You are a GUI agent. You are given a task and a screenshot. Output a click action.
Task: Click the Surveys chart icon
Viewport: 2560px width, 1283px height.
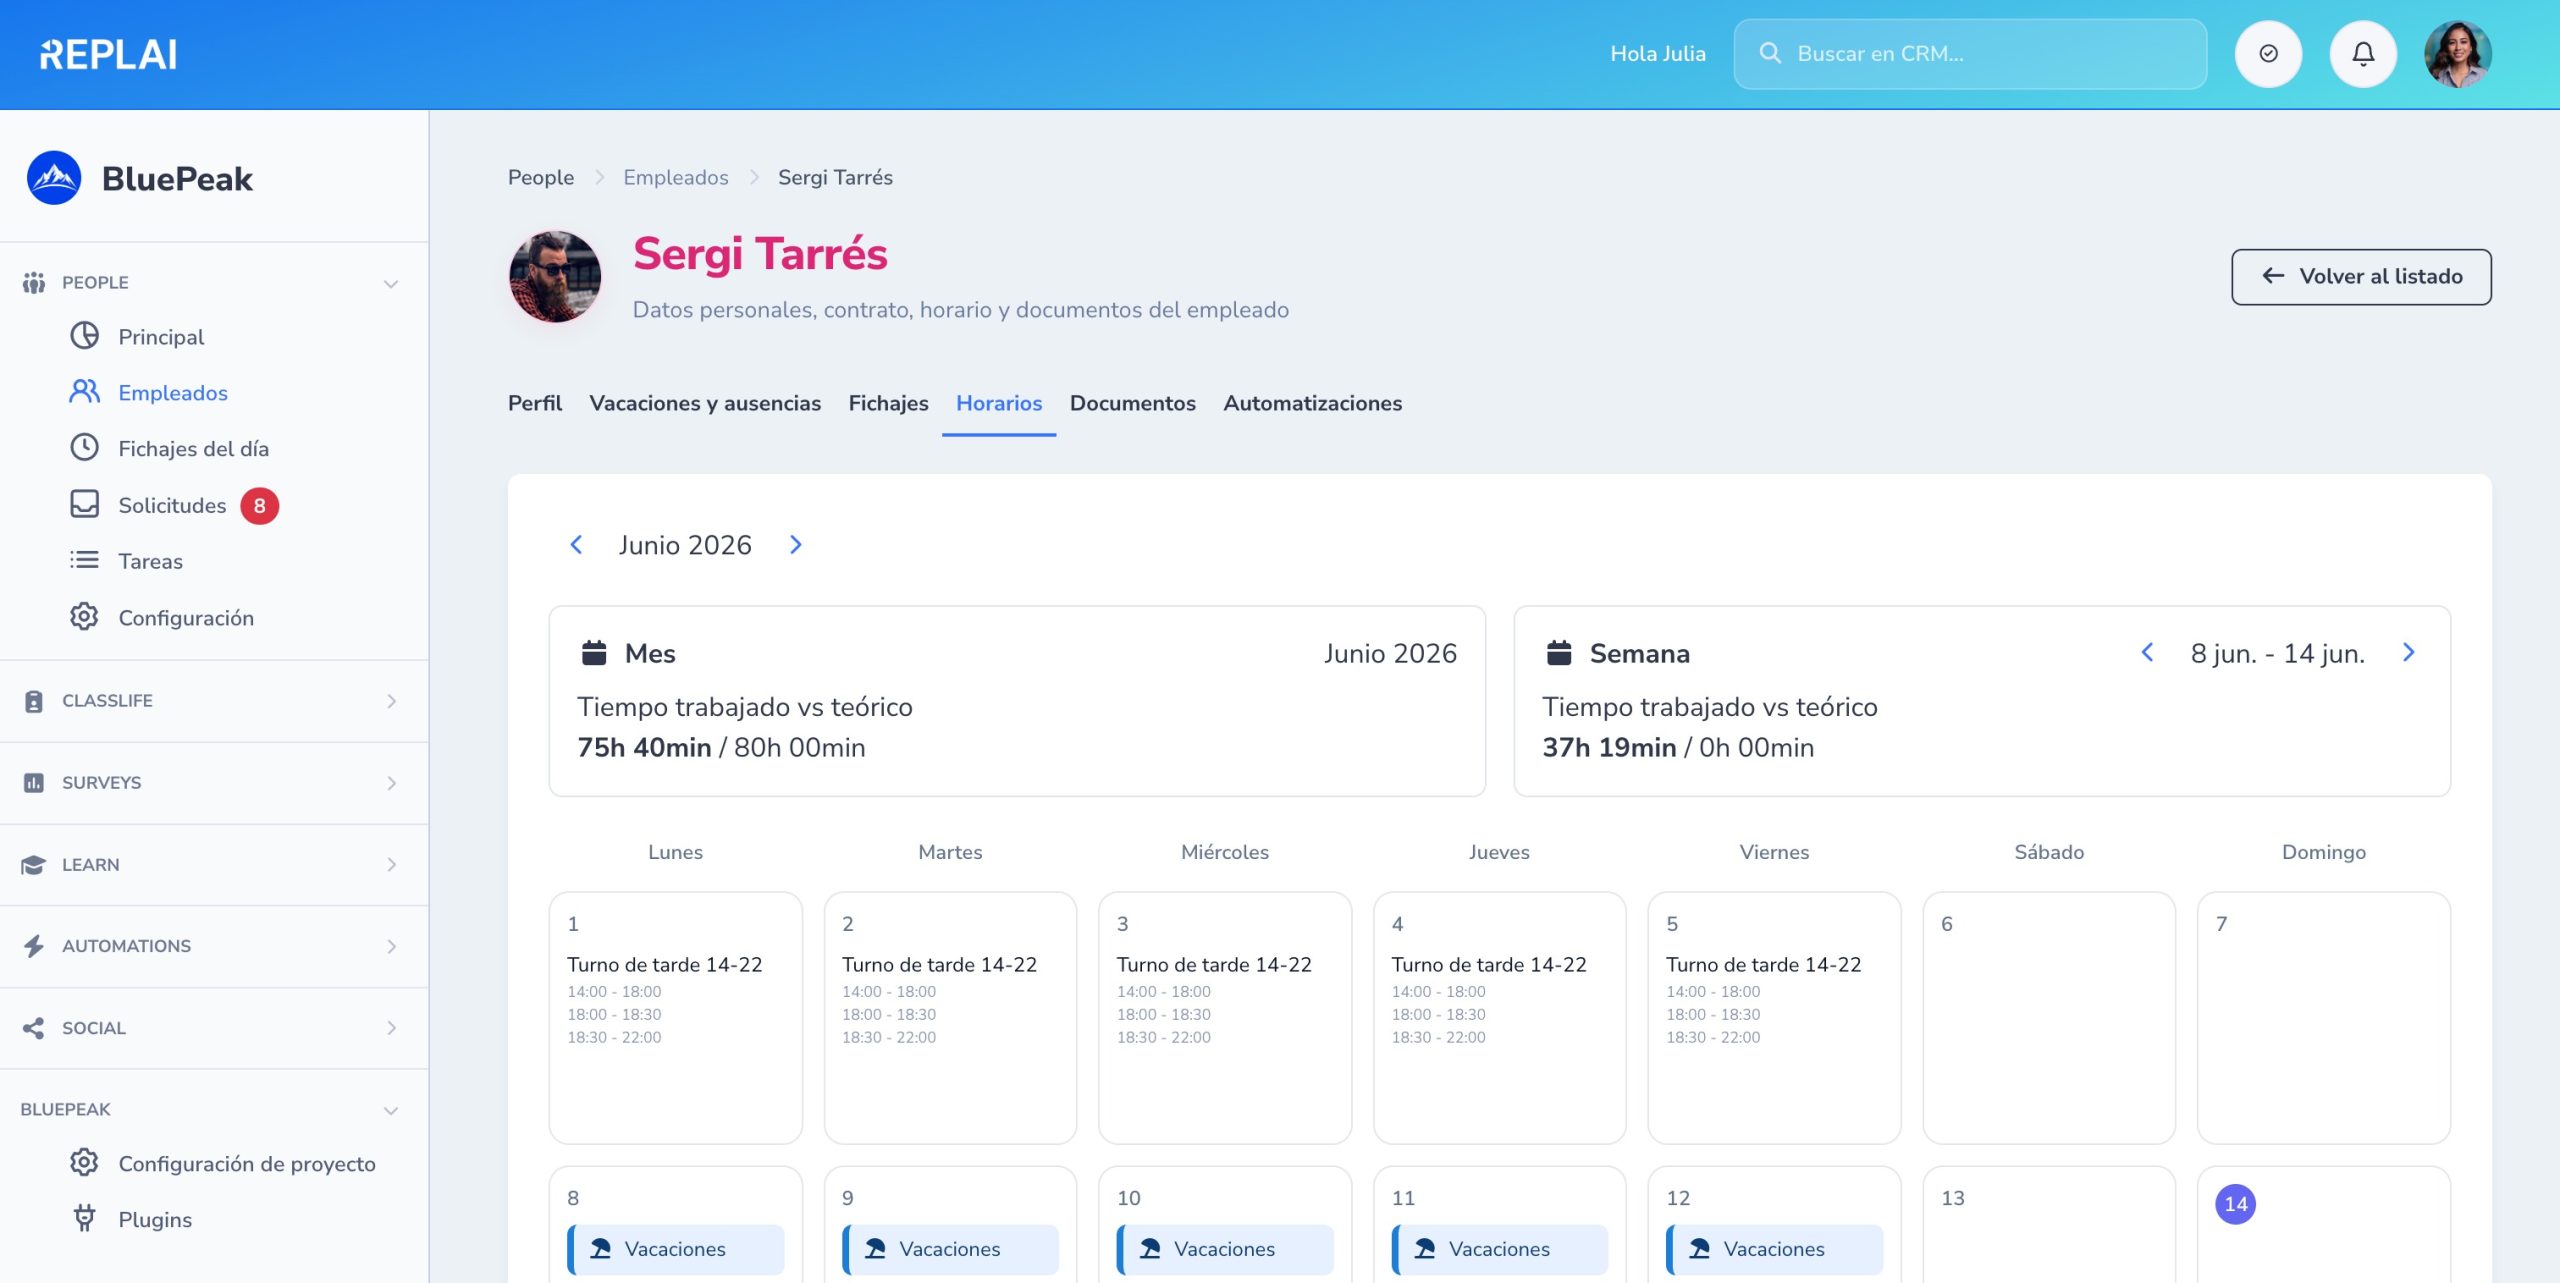click(34, 783)
